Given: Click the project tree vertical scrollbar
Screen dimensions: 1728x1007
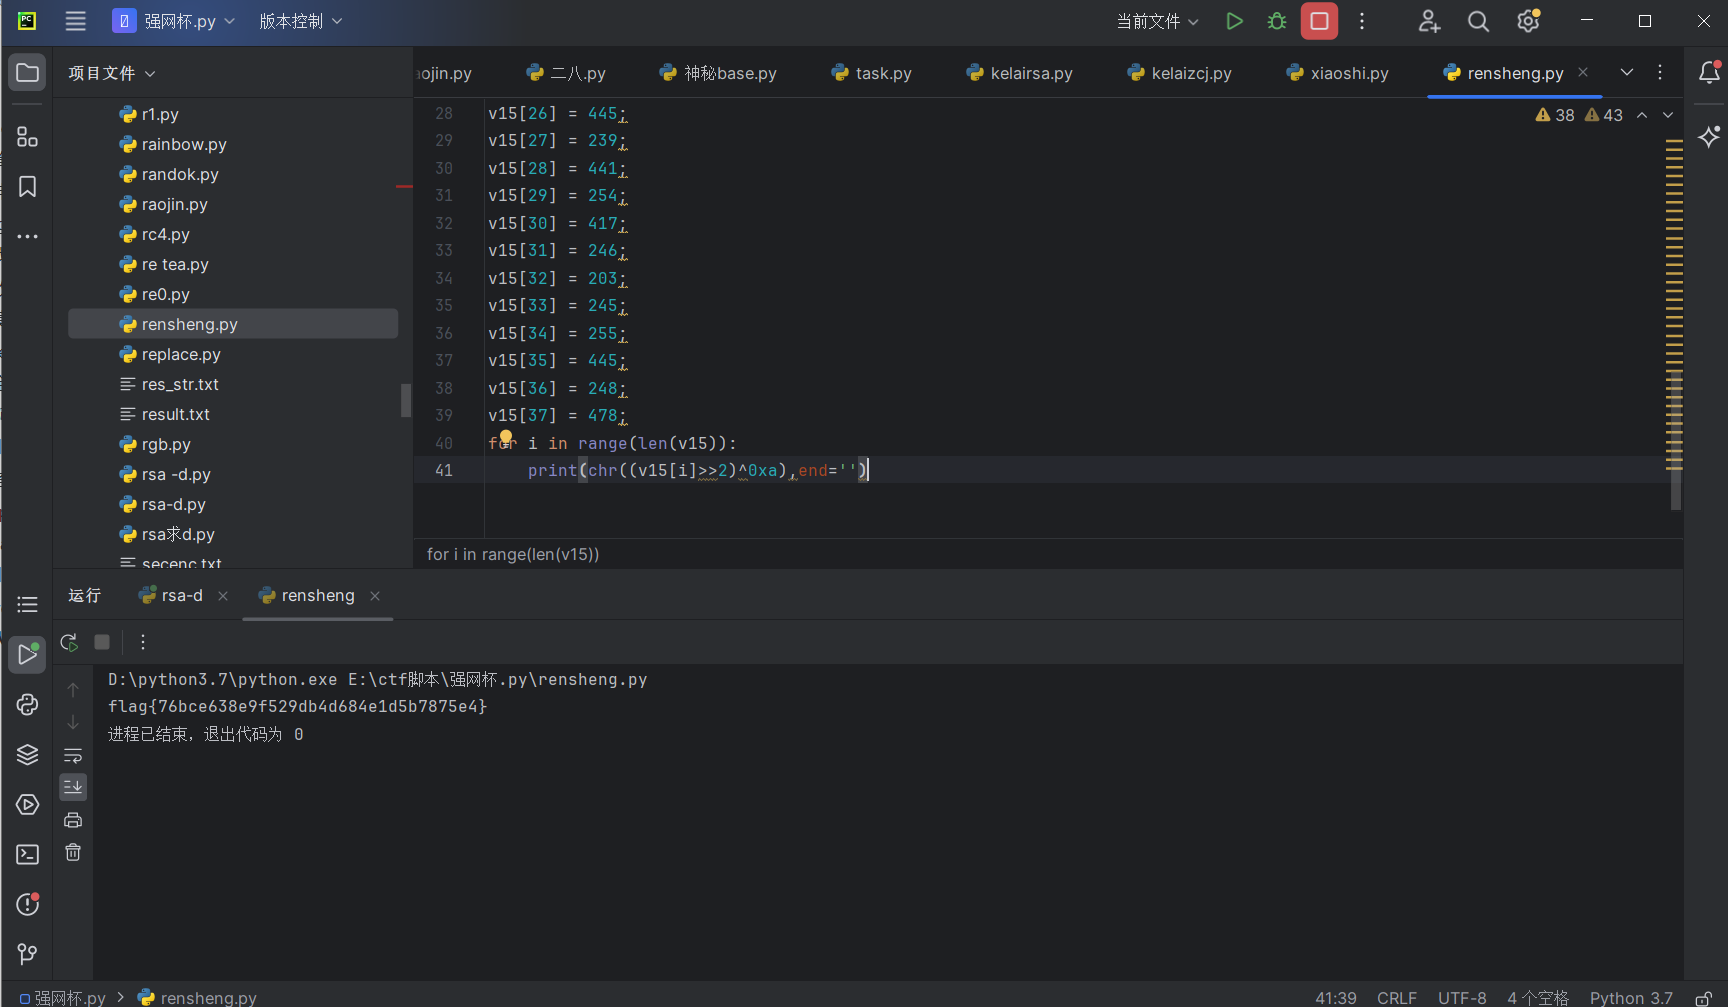Looking at the screenshot, I should pos(406,400).
